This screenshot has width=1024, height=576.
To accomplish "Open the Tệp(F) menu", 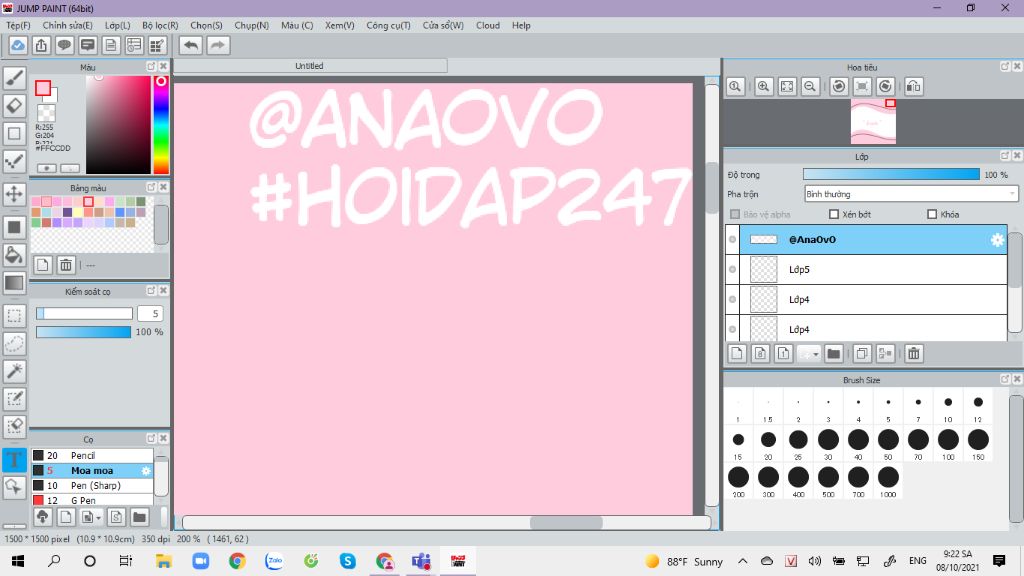I will (x=18, y=25).
